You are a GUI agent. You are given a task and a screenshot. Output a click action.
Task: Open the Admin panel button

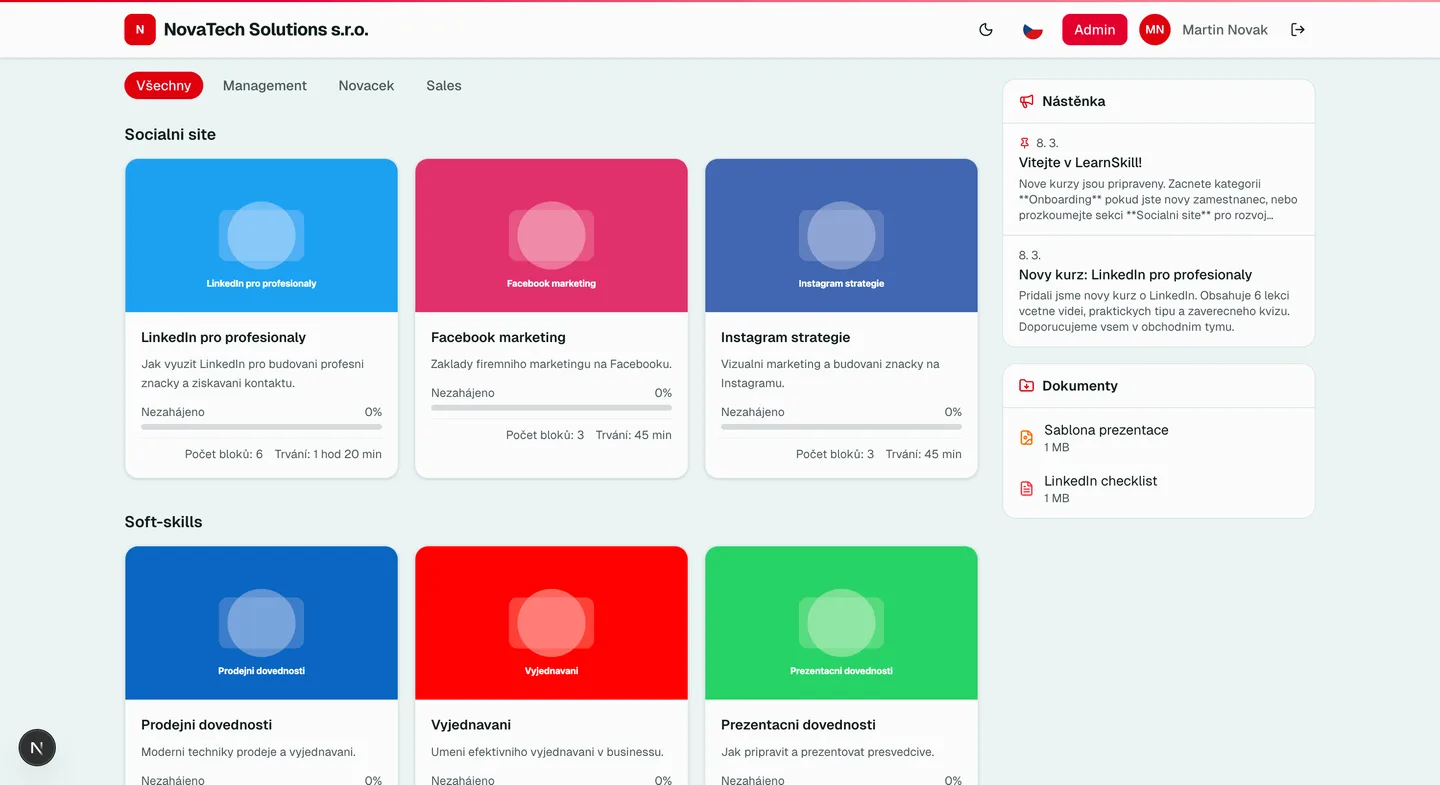[x=1094, y=29]
